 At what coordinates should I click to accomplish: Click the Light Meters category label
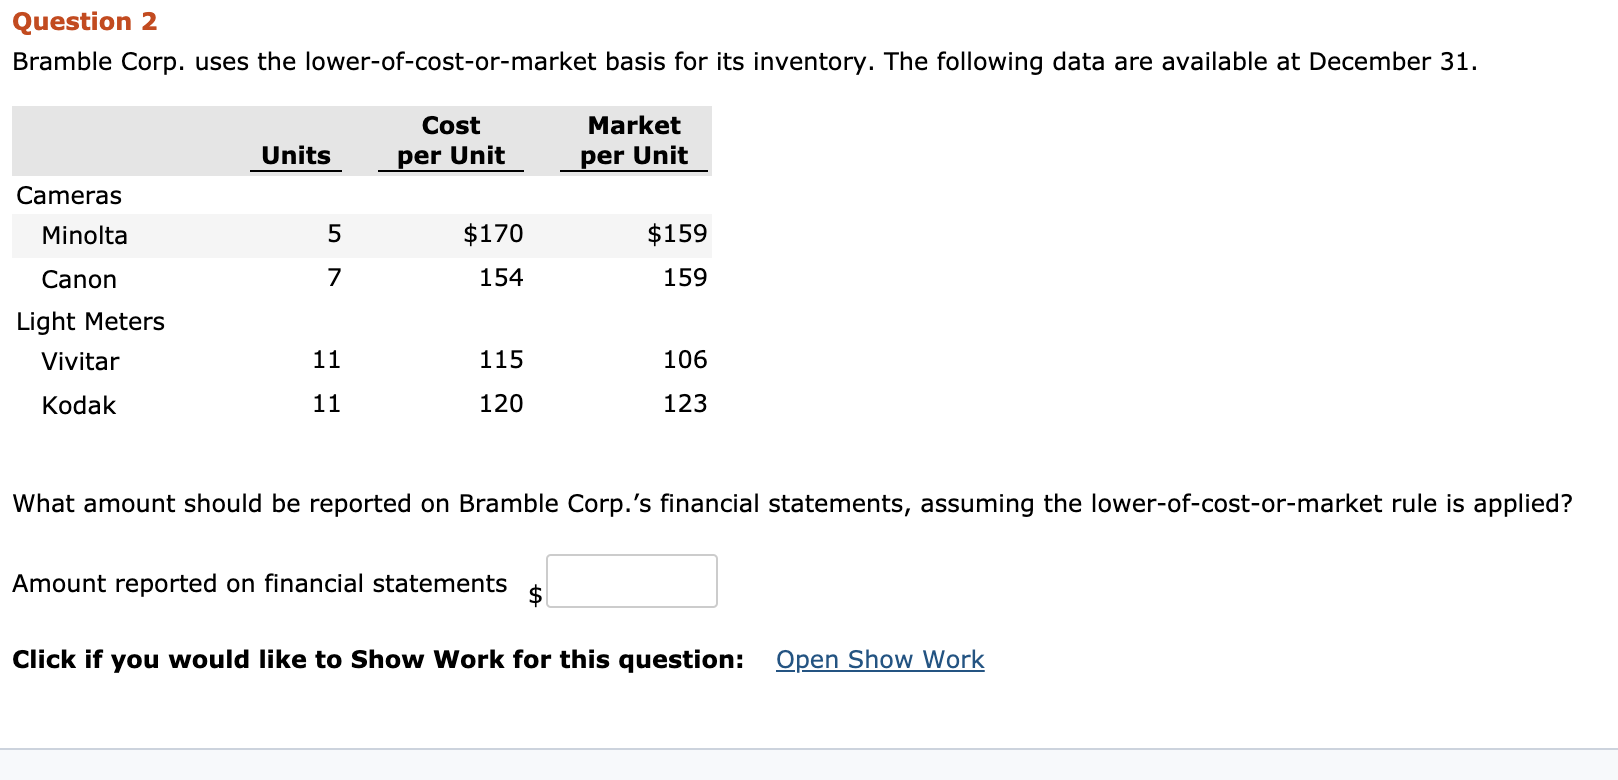tap(90, 321)
